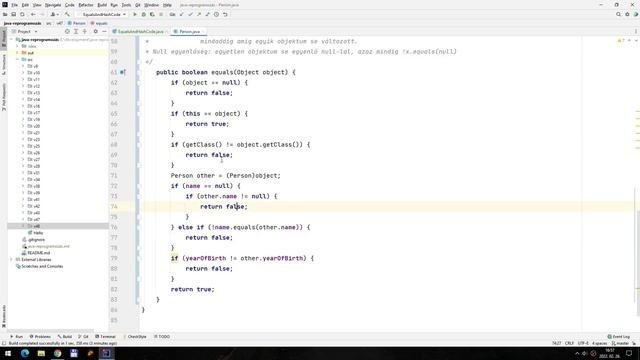Navigate forward with the right arrow

tap(42, 14)
